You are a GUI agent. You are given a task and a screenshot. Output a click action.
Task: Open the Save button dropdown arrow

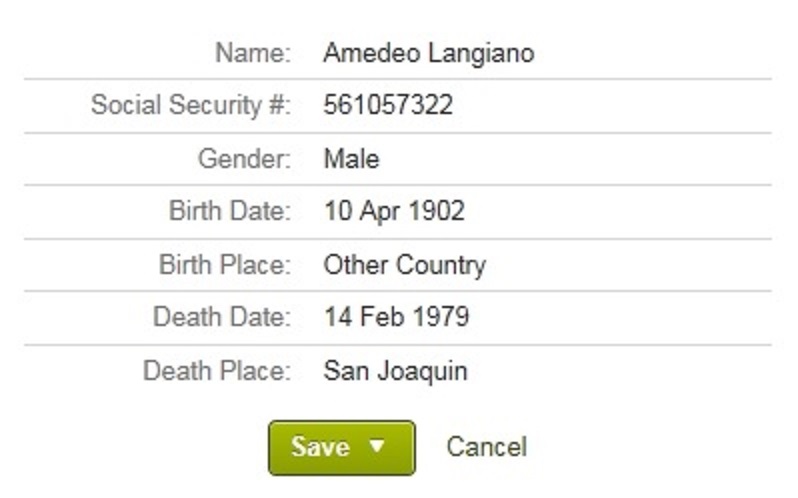point(377,447)
